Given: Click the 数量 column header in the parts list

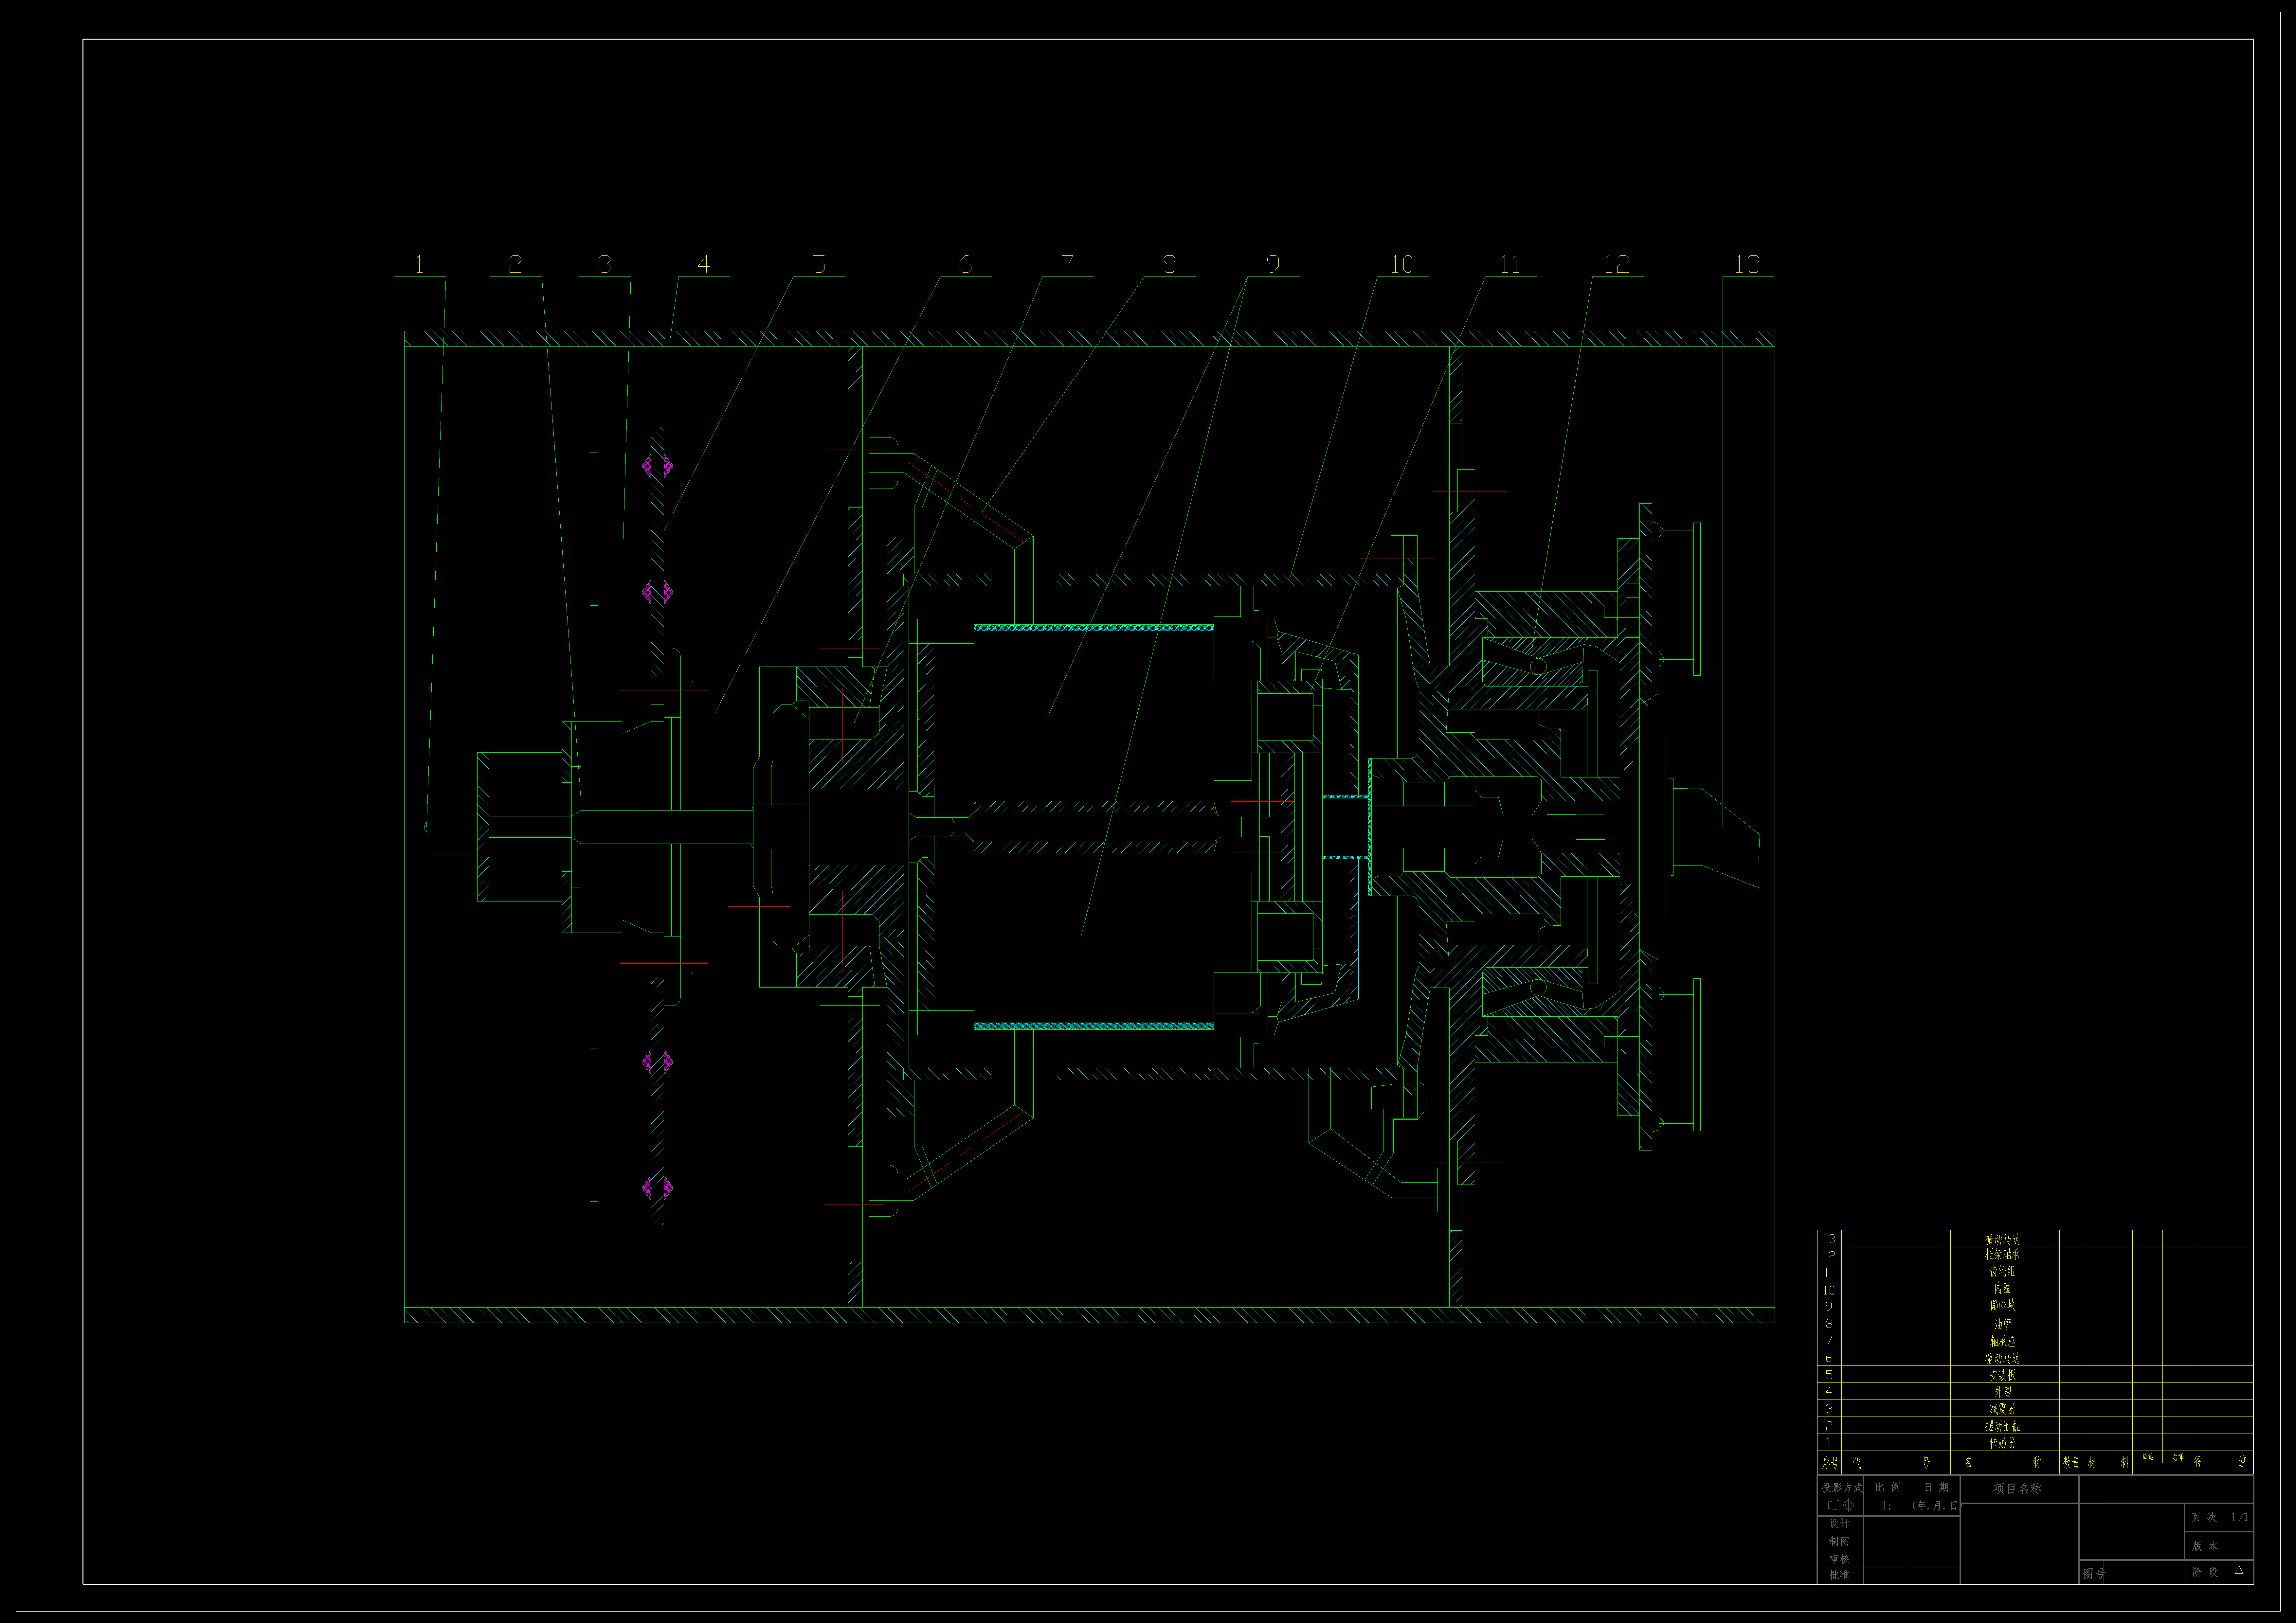Looking at the screenshot, I should click(2071, 1463).
